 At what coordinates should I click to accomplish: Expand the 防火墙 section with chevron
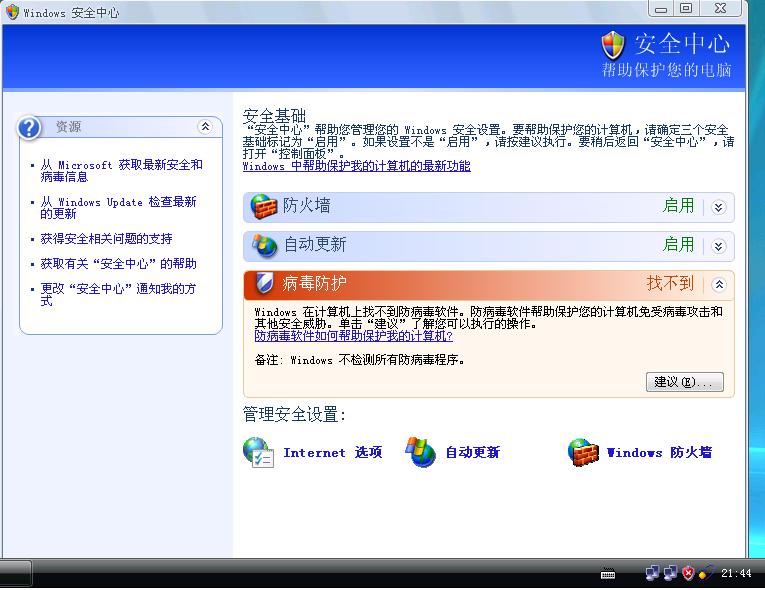click(718, 207)
